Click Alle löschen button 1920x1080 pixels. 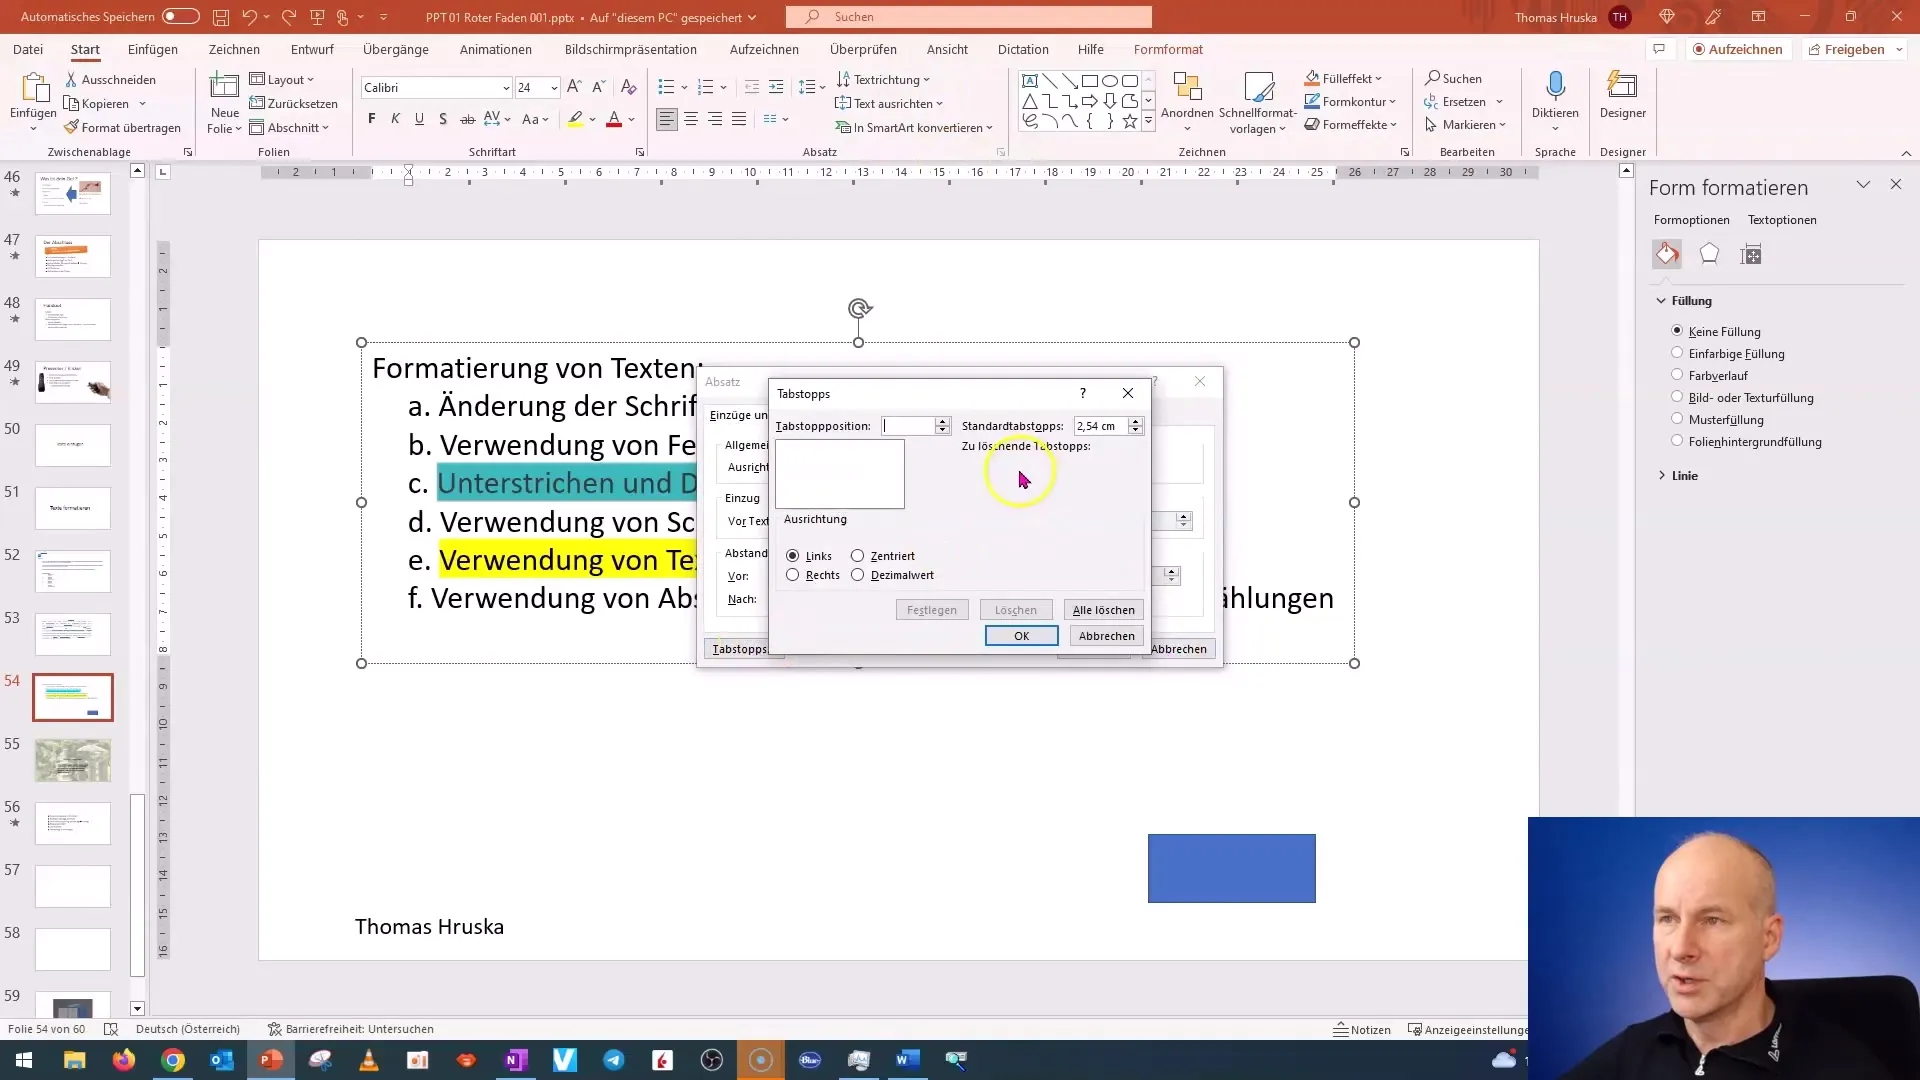point(1103,610)
